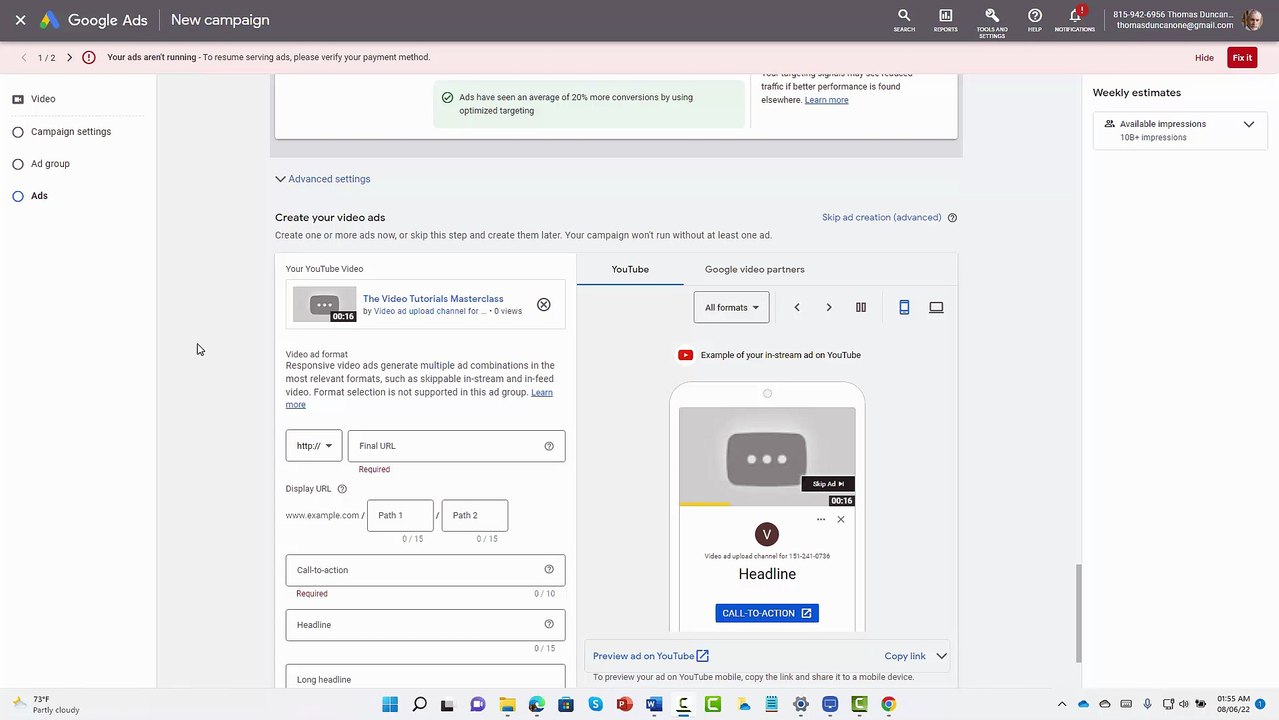This screenshot has height=720, width=1279.
Task: Open the weather widget
Action: [45, 704]
